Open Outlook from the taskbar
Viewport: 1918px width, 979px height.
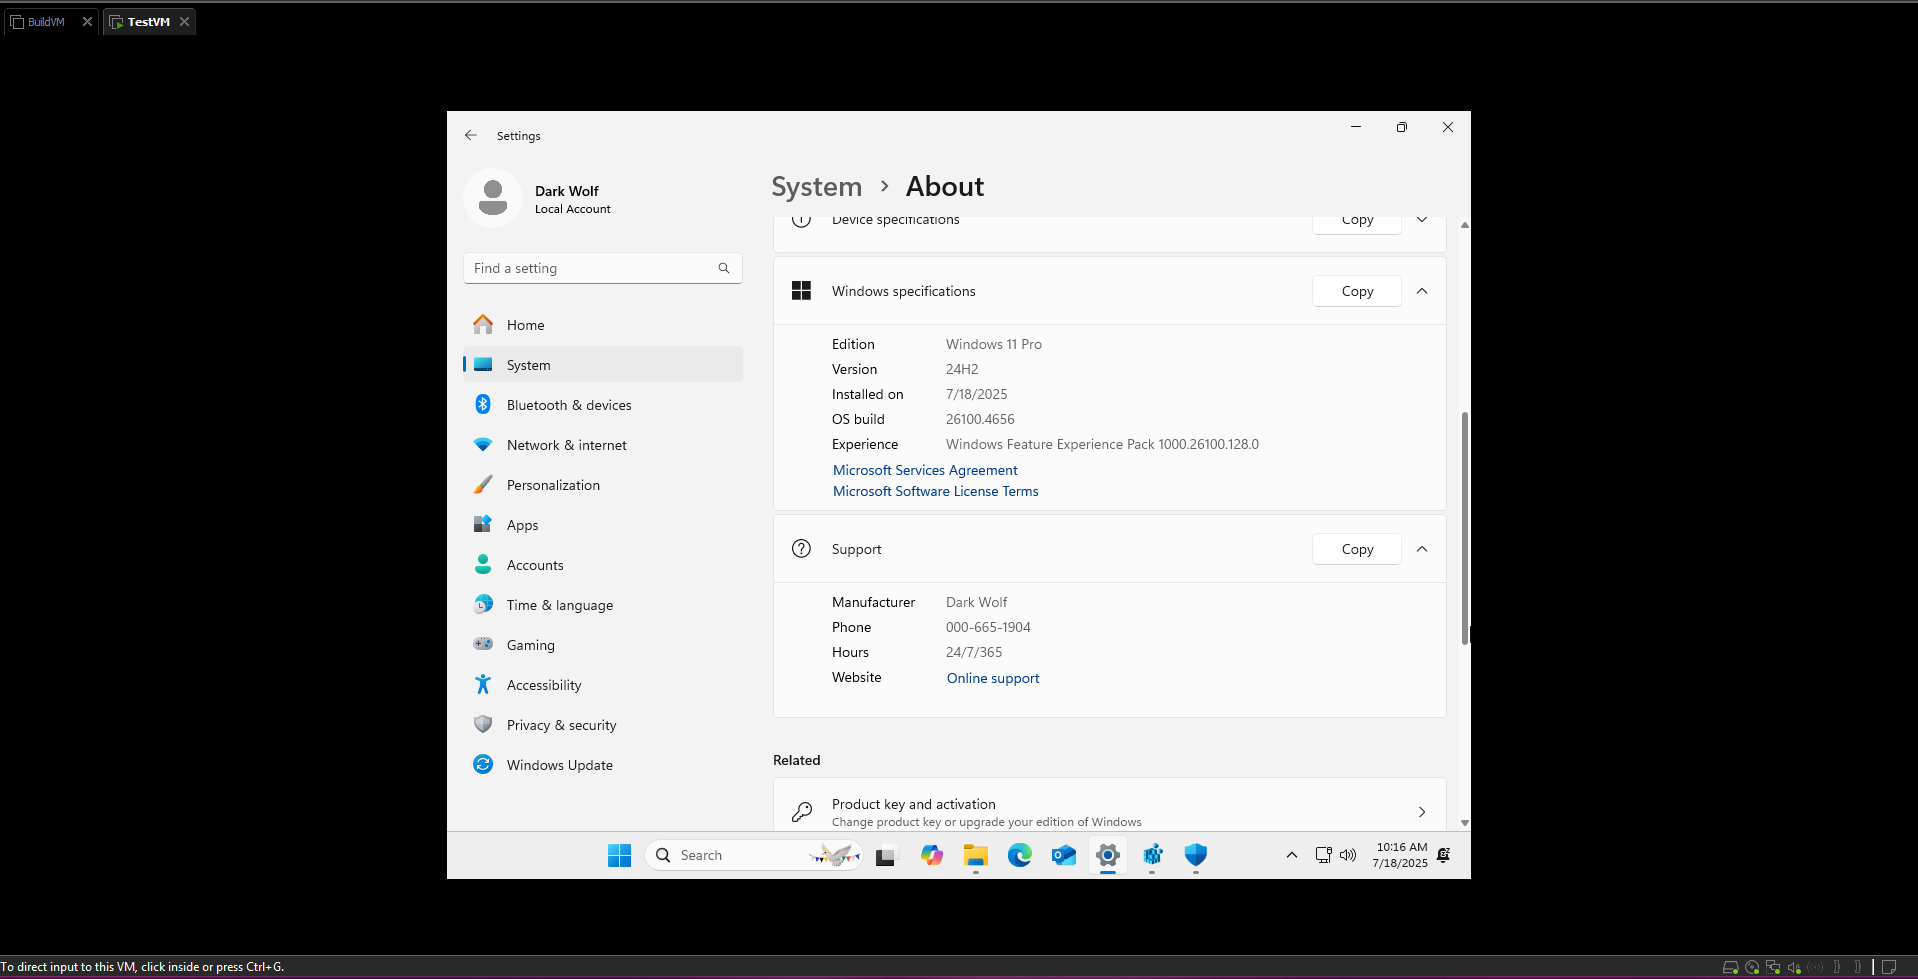[1064, 855]
